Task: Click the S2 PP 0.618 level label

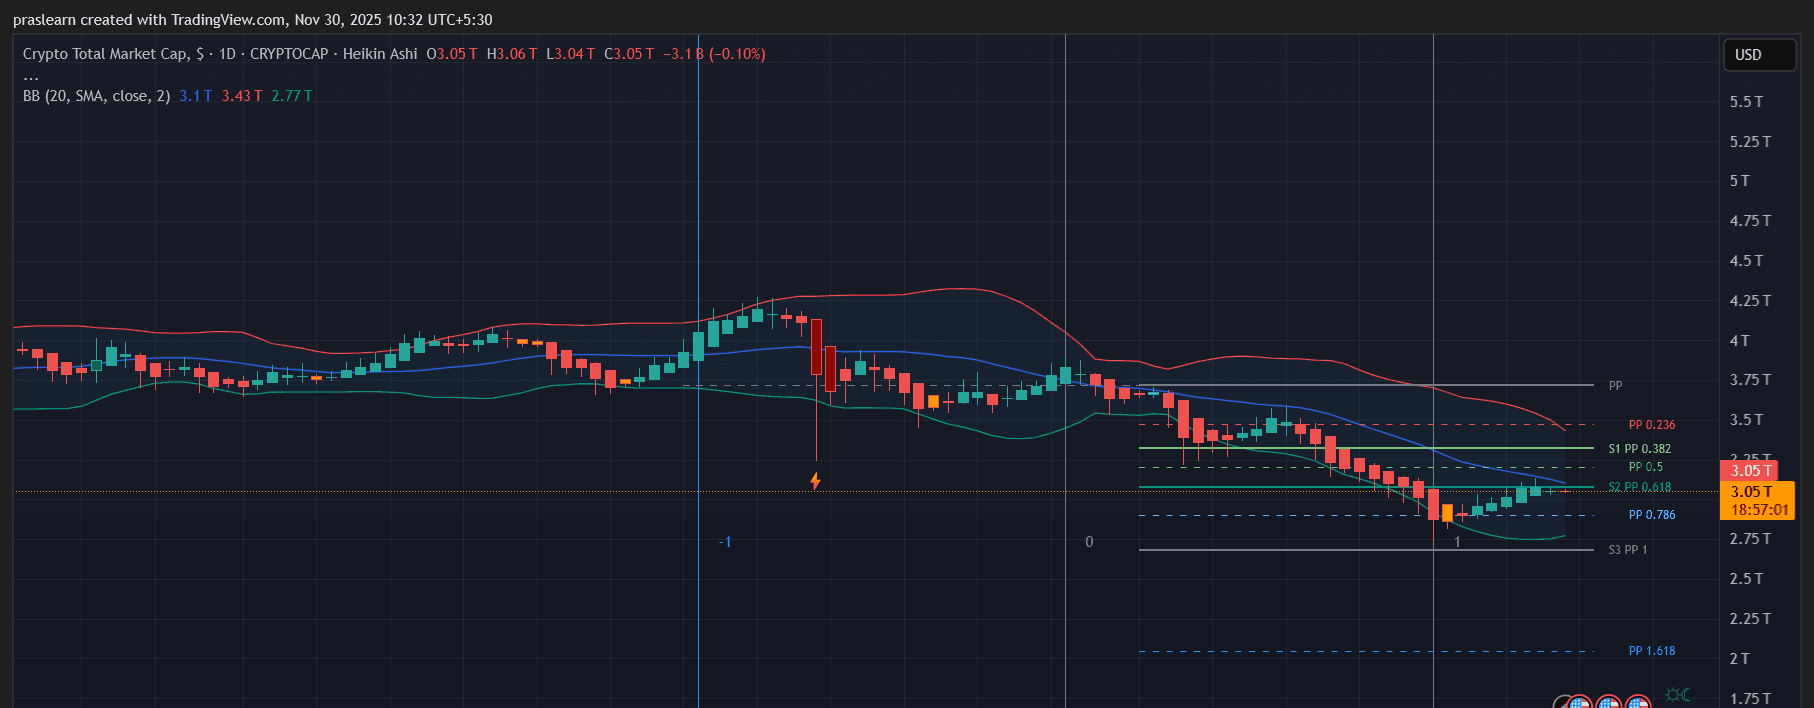Action: [1639, 487]
